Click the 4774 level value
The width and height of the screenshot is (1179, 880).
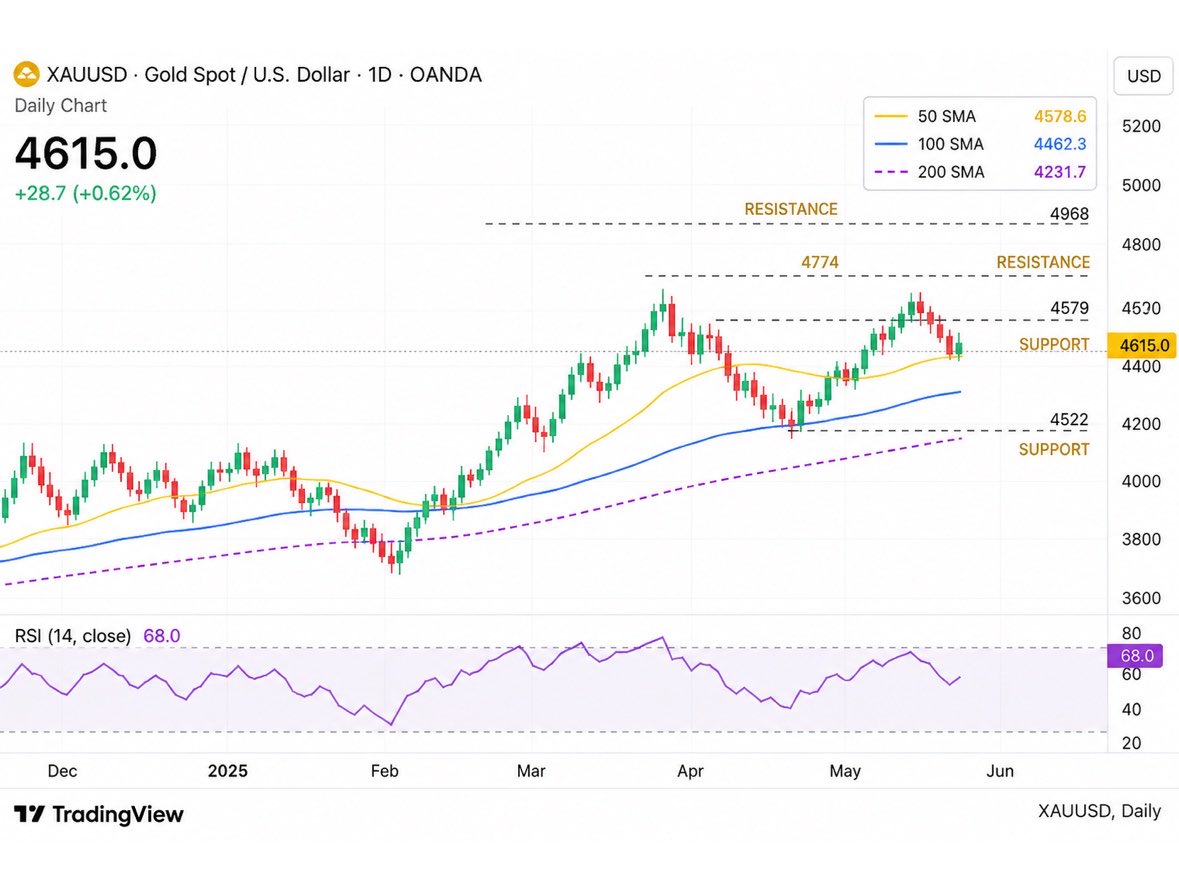820,262
